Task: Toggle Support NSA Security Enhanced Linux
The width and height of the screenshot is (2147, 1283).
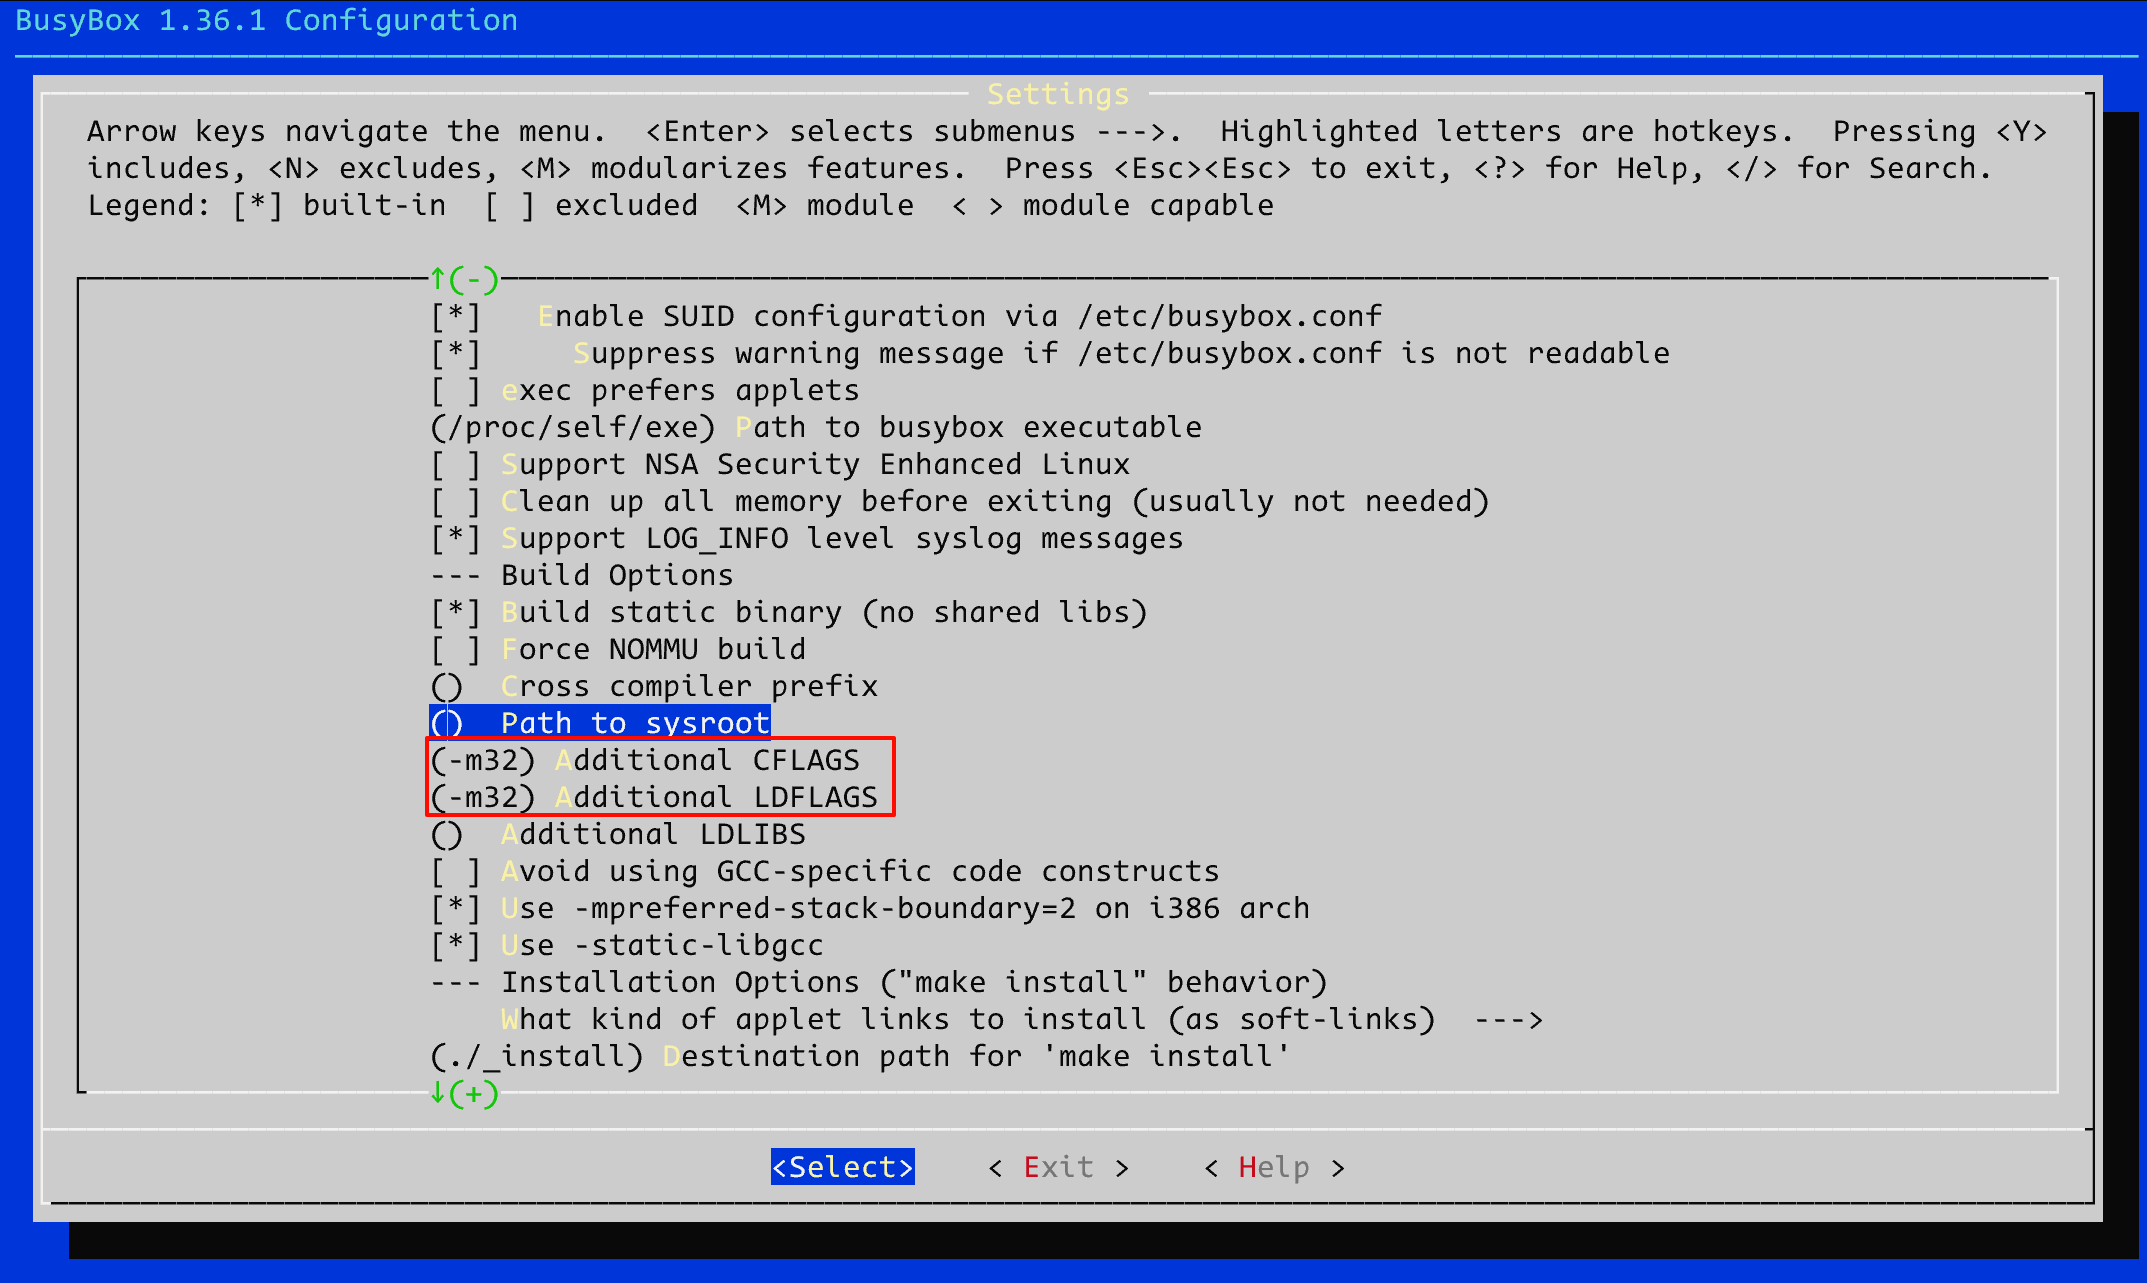Action: click(x=456, y=465)
